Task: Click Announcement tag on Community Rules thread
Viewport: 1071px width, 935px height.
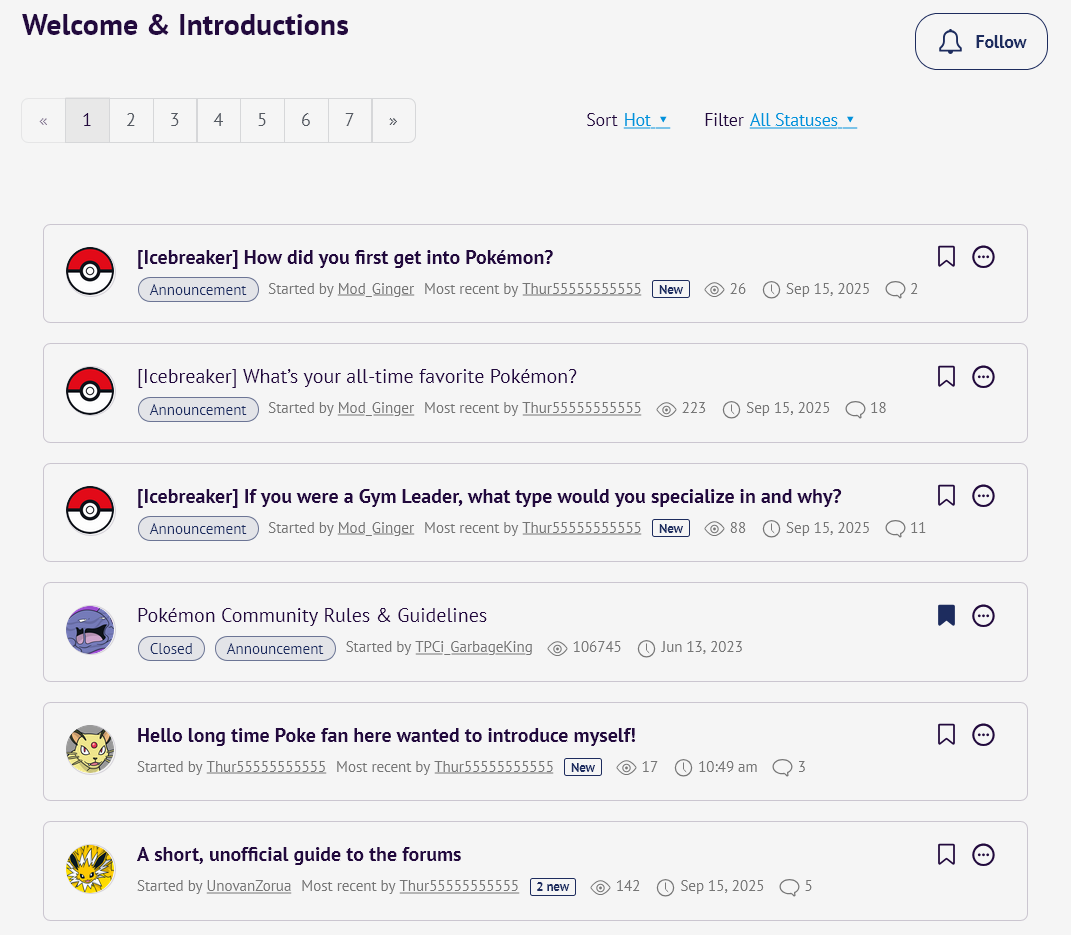Action: pyautogui.click(x=275, y=649)
